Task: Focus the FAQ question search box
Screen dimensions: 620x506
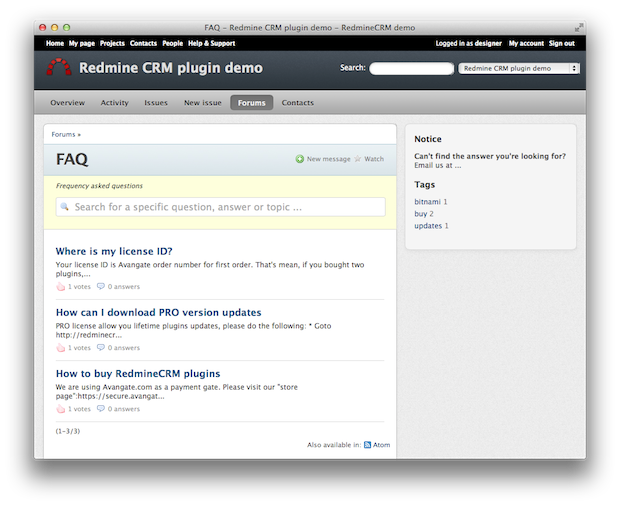Action: pos(220,207)
